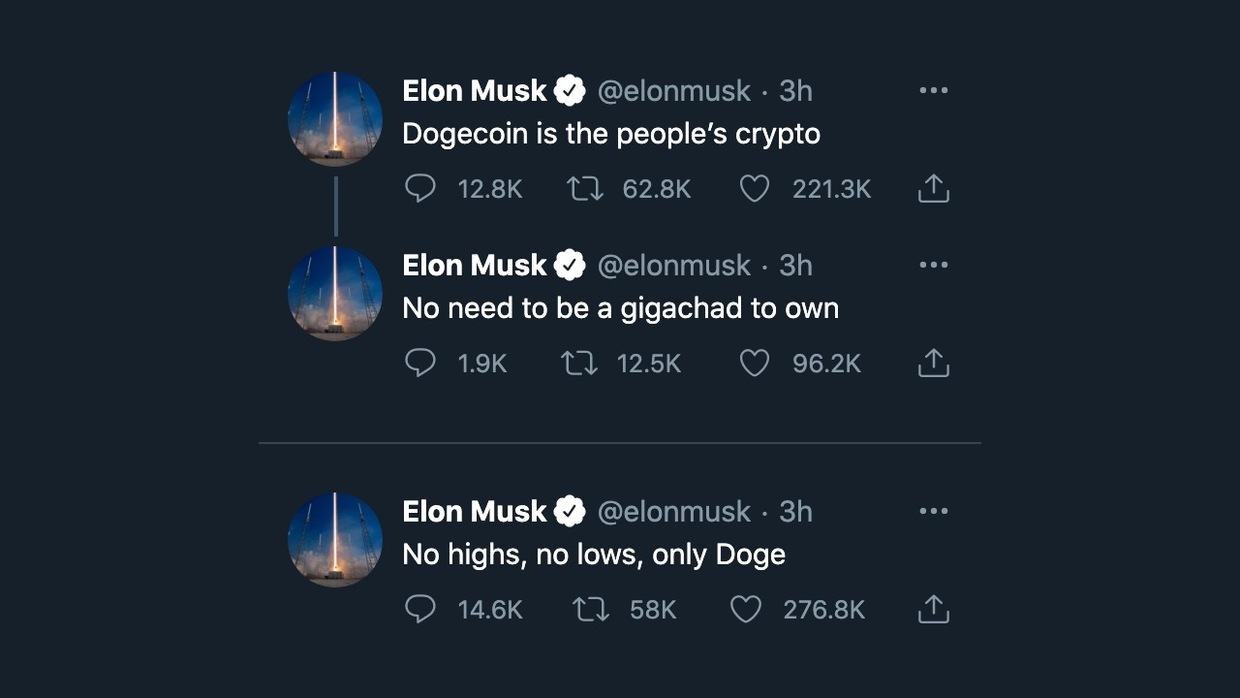Click the @elonmusk handle on the gigachad tweet
This screenshot has height=698, width=1240.
click(x=673, y=265)
